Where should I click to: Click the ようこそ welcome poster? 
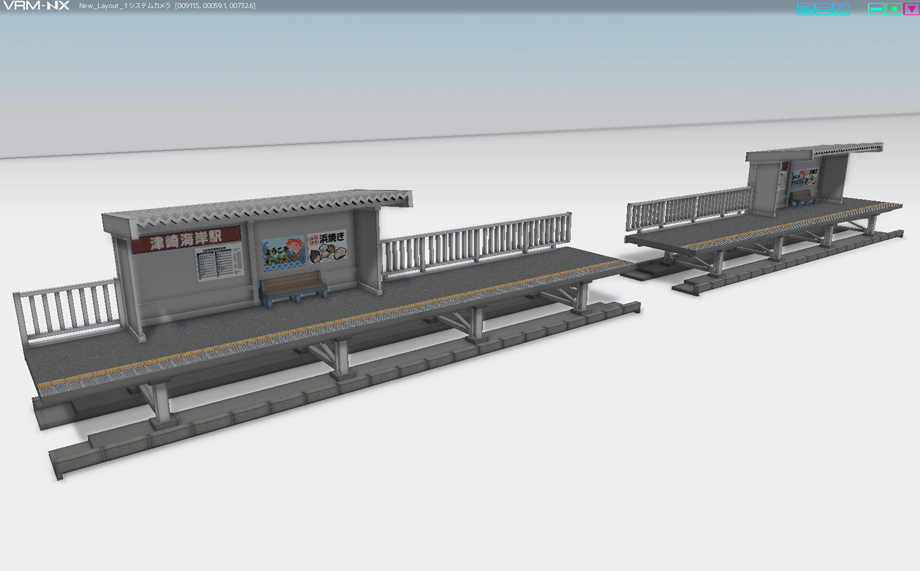284,254
